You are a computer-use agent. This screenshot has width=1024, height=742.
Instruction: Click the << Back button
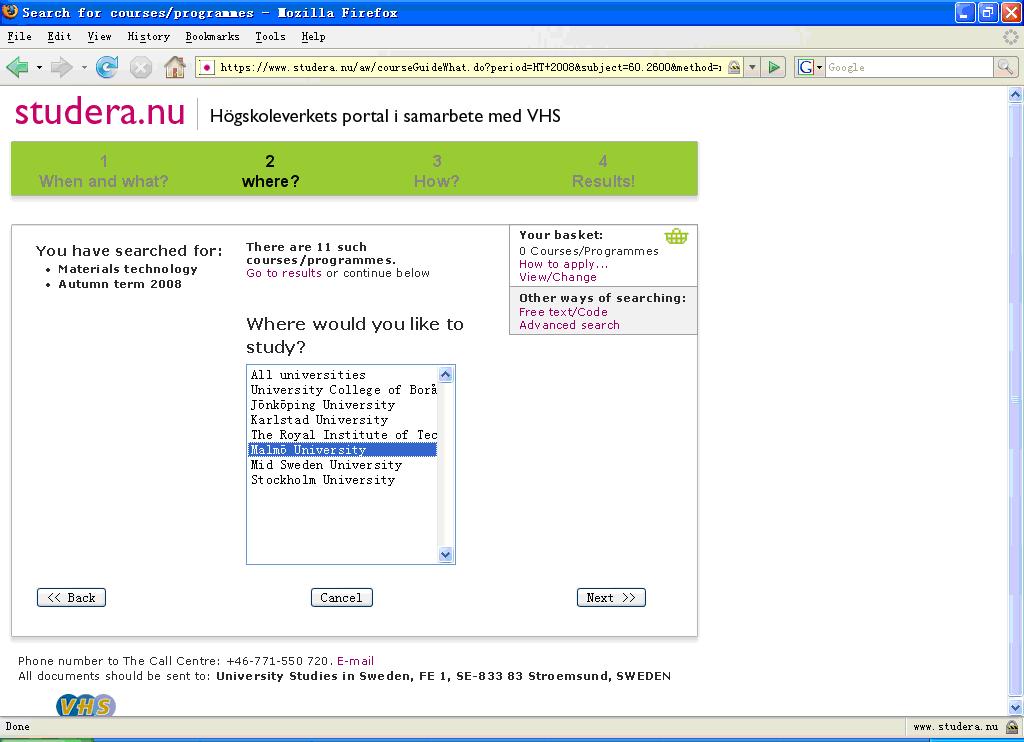click(x=71, y=598)
